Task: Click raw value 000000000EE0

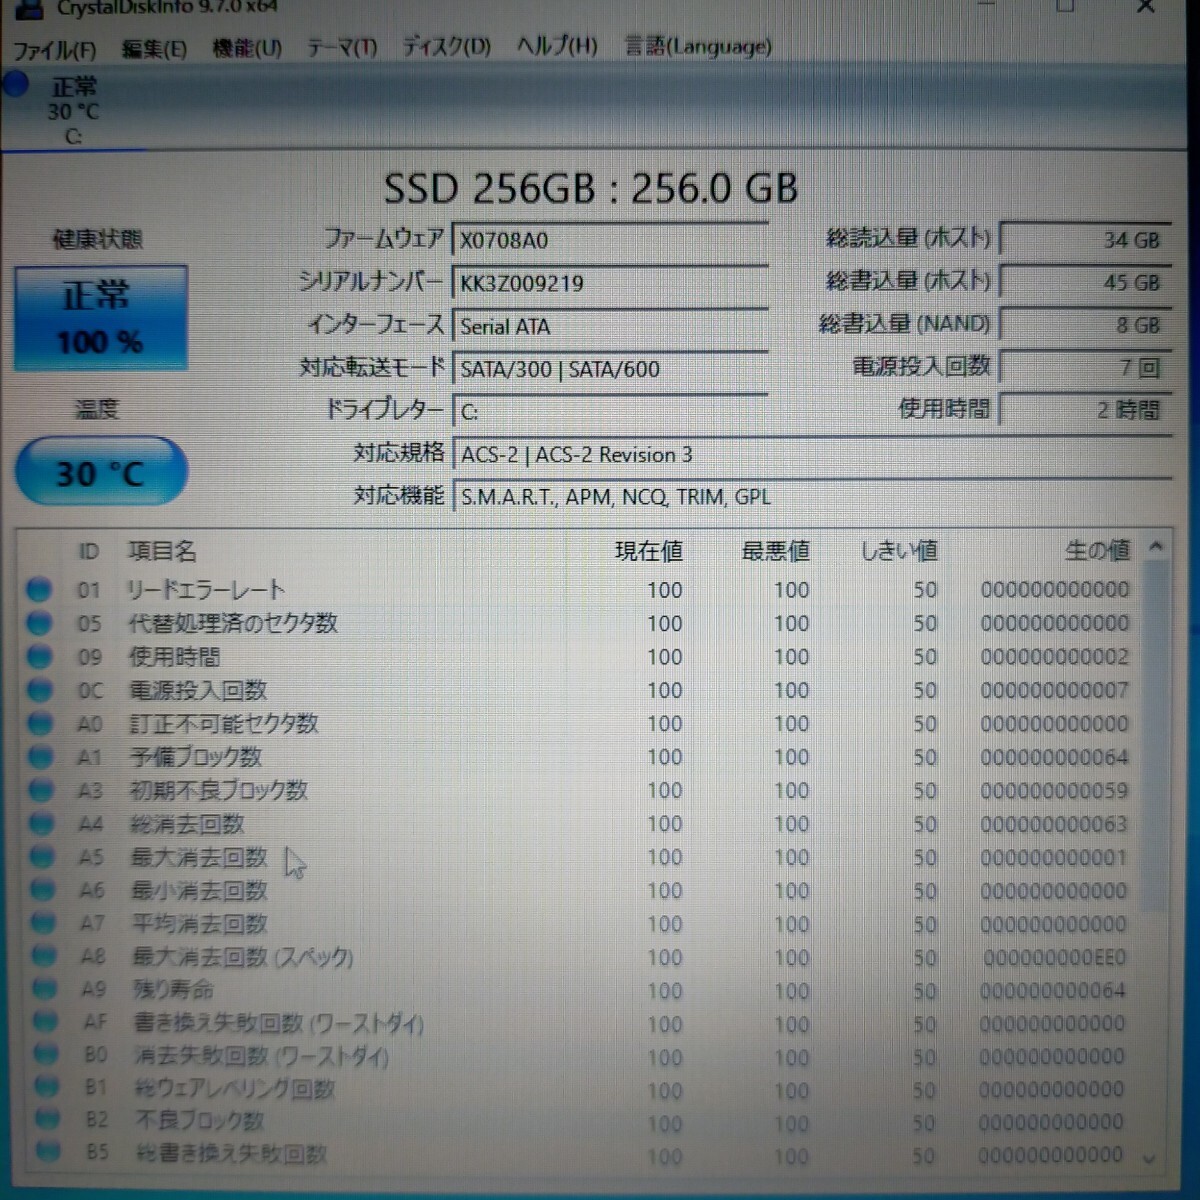Action: coord(1054,957)
